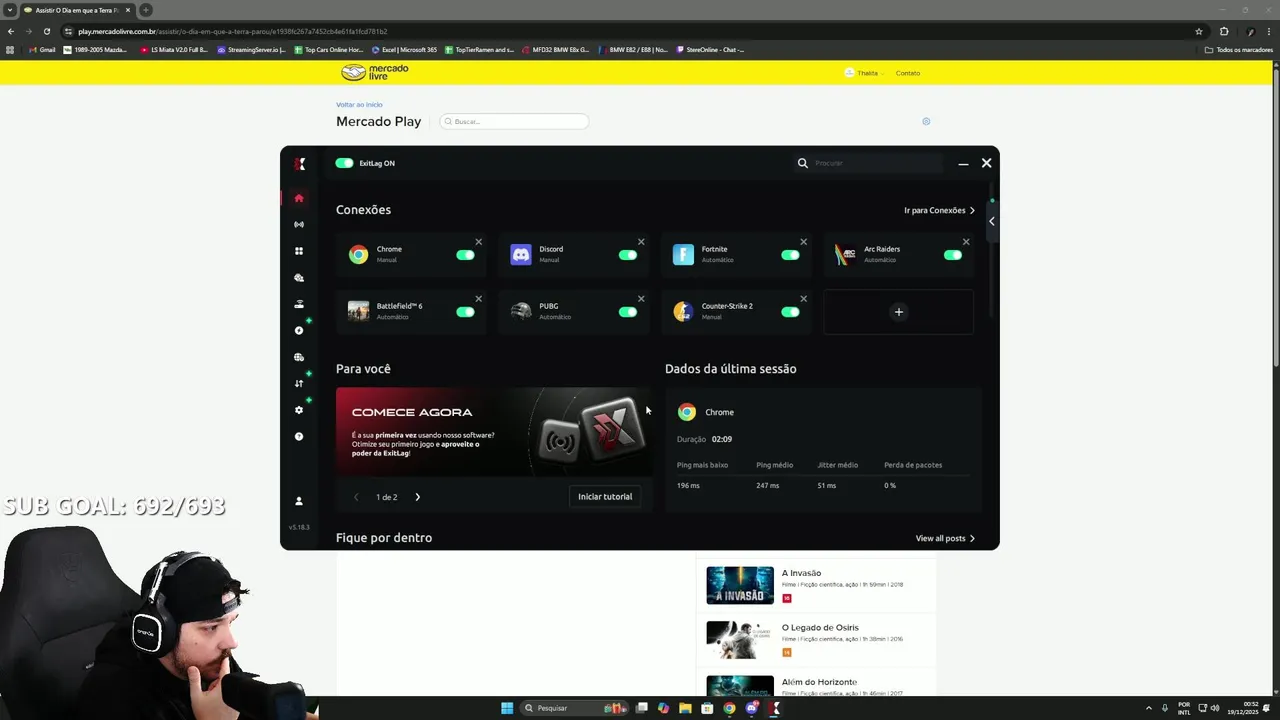Image resolution: width=1280 pixels, height=720 pixels.
Task: Remove the Discord connection card with its X
Action: point(641,242)
